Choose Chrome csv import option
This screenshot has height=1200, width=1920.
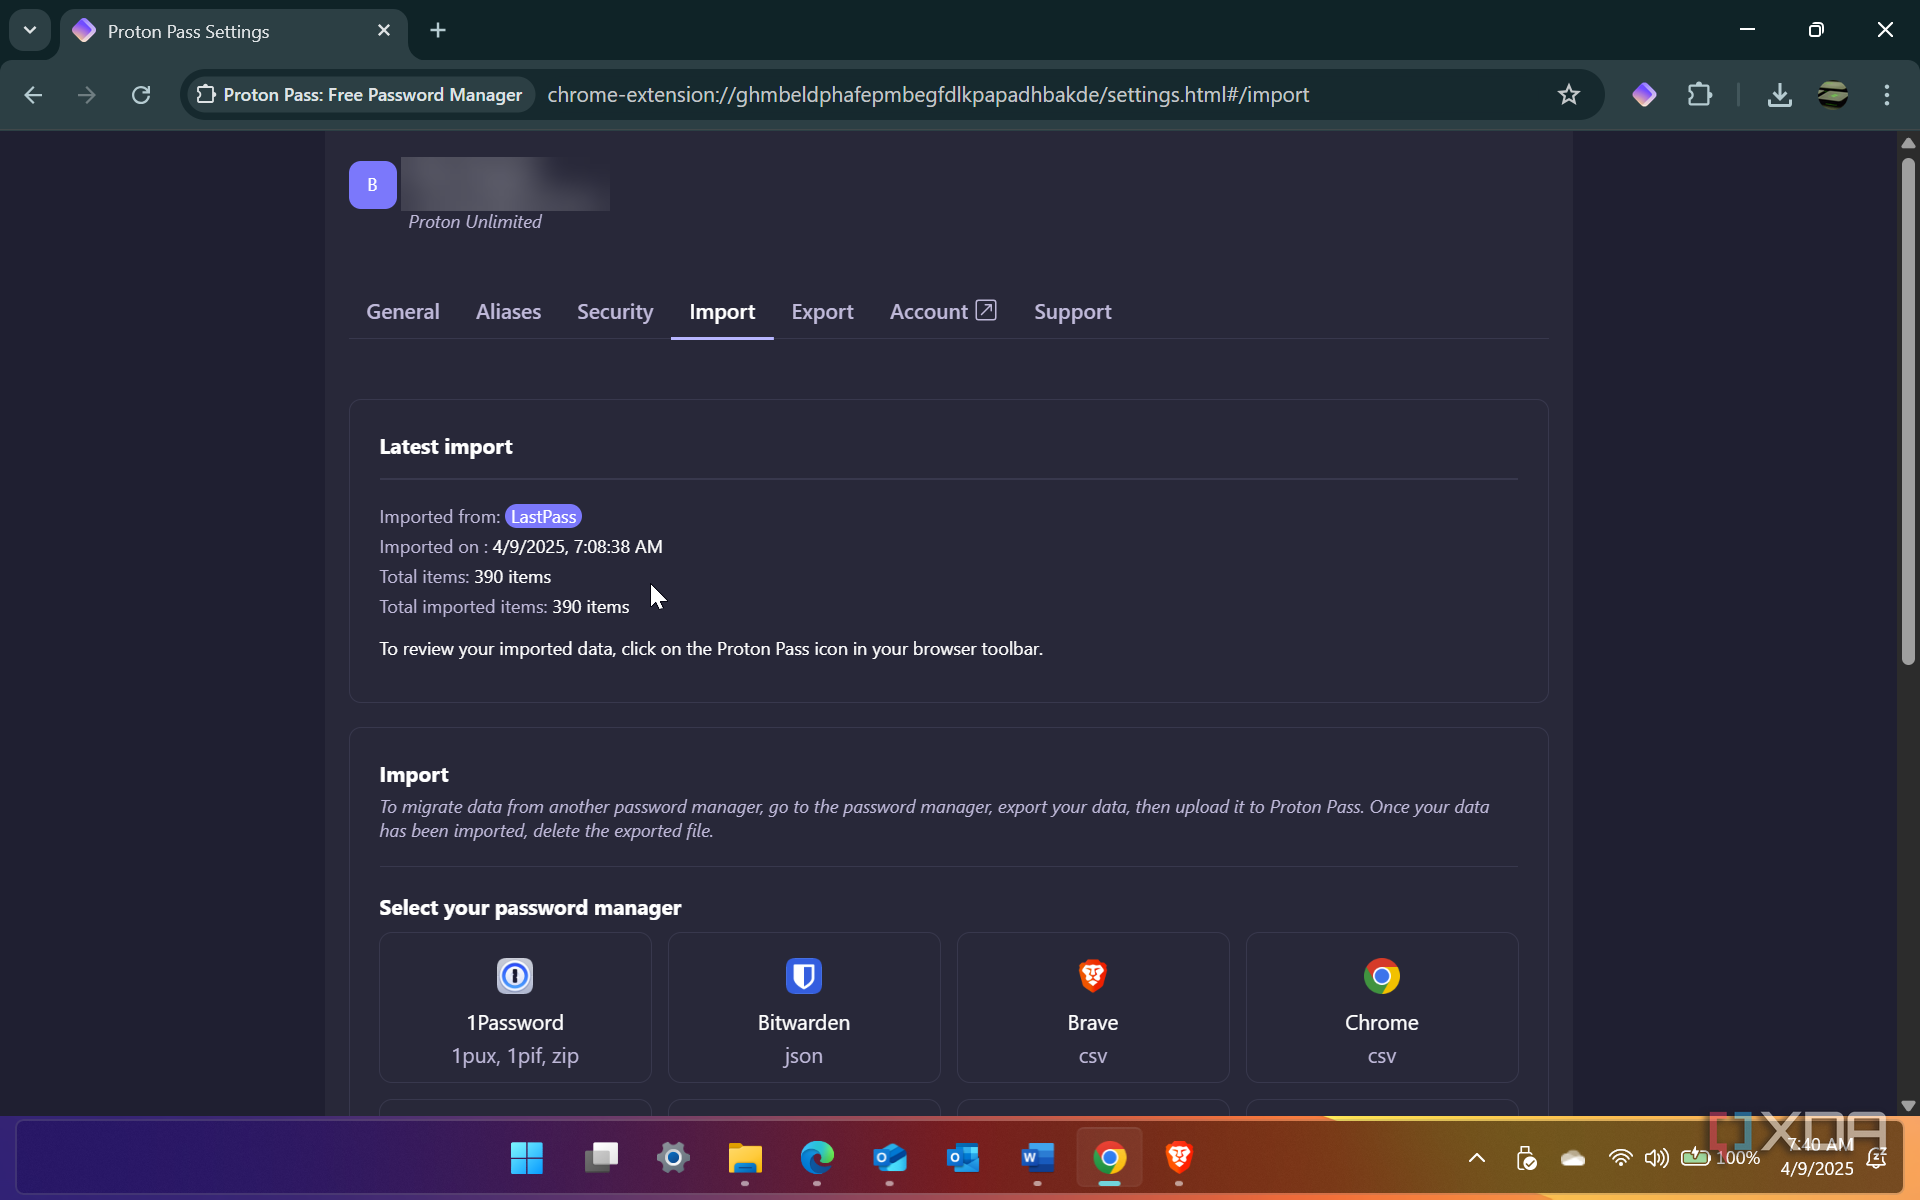pos(1382,1007)
